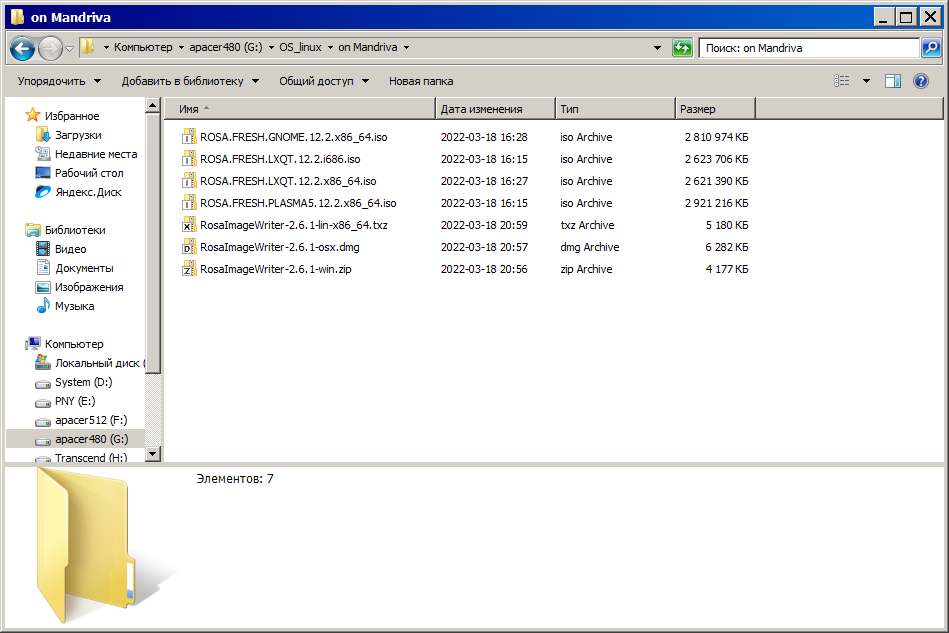This screenshot has width=949, height=633.
Task: Select the apacer480 (G:) drive
Action: click(x=76, y=439)
